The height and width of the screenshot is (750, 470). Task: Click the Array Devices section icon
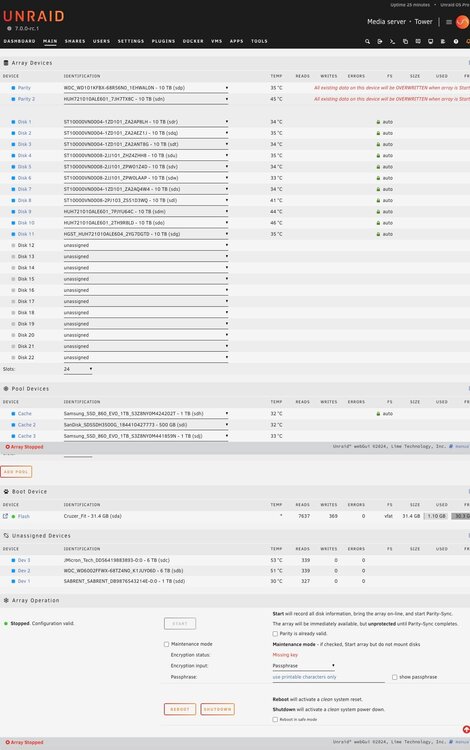[6, 63]
